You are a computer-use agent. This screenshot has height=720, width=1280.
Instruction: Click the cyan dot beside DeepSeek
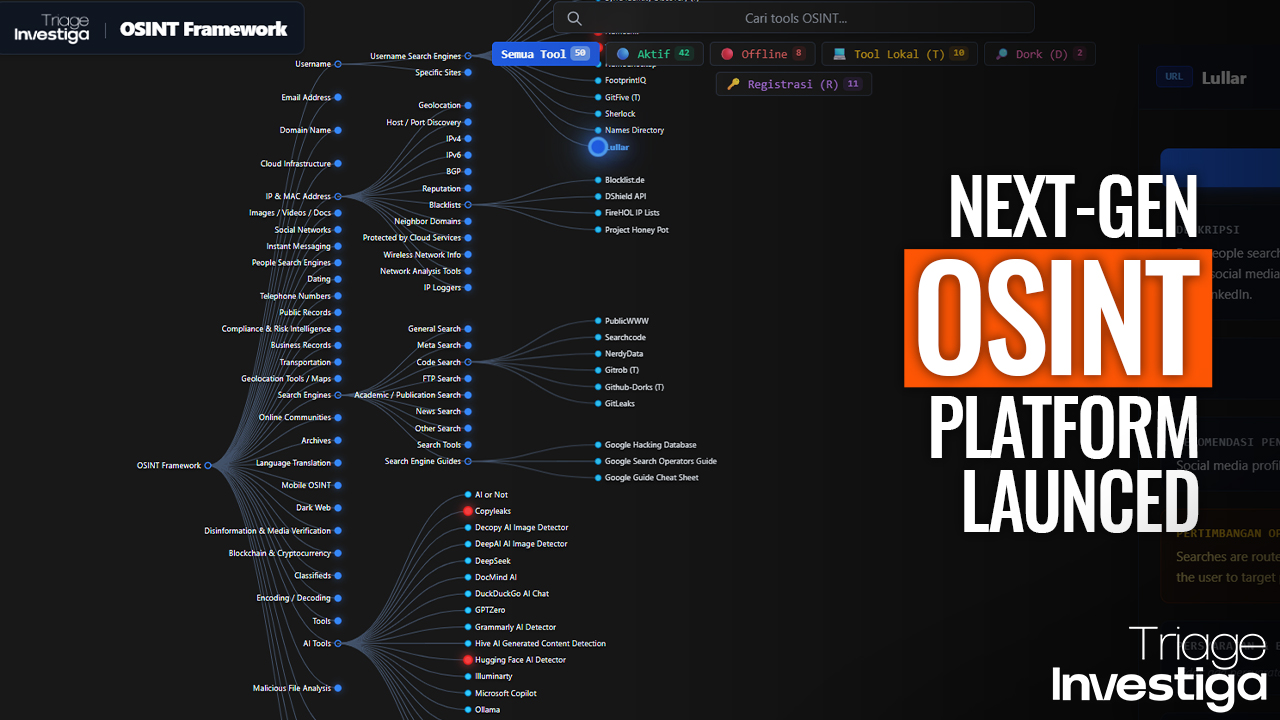467,561
